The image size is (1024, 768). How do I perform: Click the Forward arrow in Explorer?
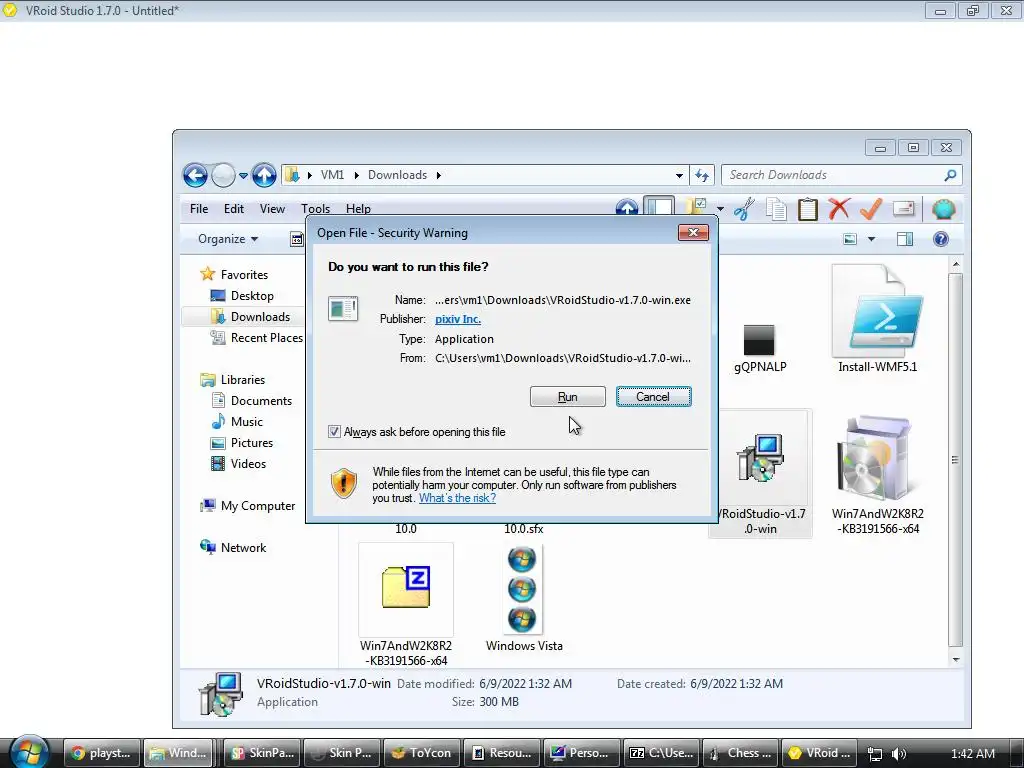tap(223, 175)
